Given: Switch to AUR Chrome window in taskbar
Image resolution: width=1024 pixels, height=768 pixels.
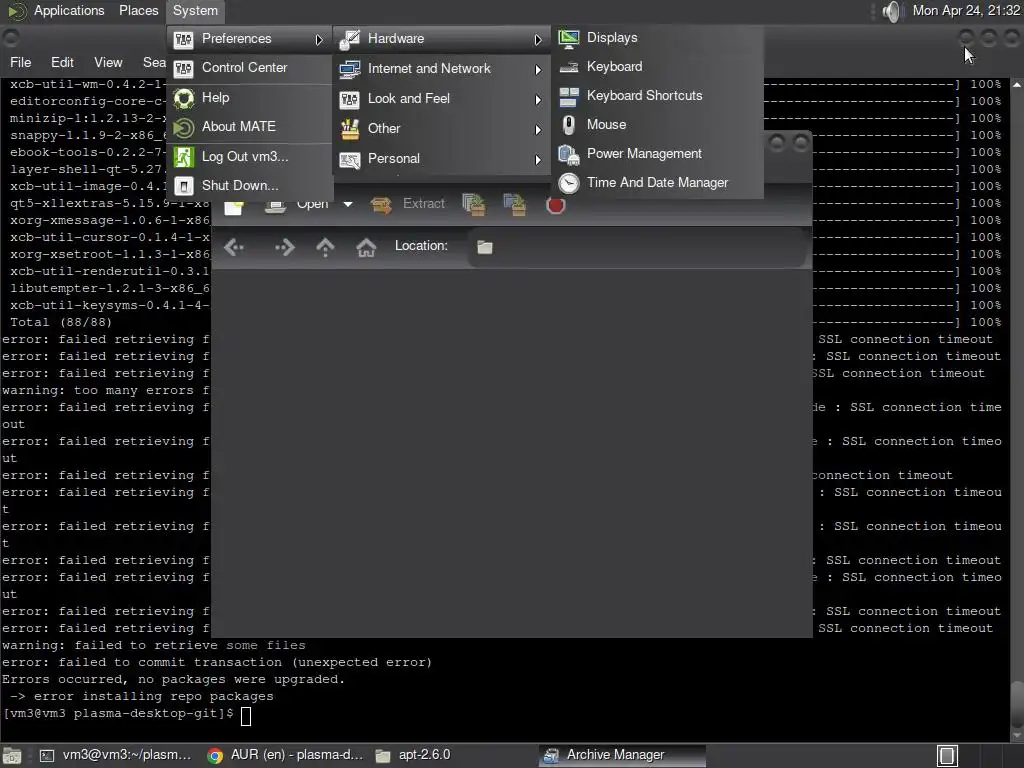Looking at the screenshot, I should click(285, 755).
